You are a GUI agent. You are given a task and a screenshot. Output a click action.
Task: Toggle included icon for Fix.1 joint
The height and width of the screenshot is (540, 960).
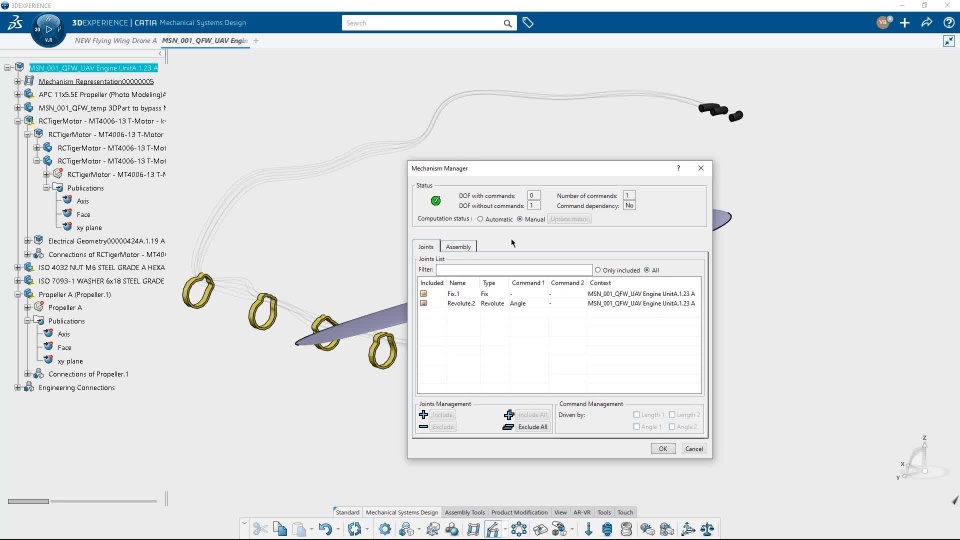pyautogui.click(x=423, y=294)
